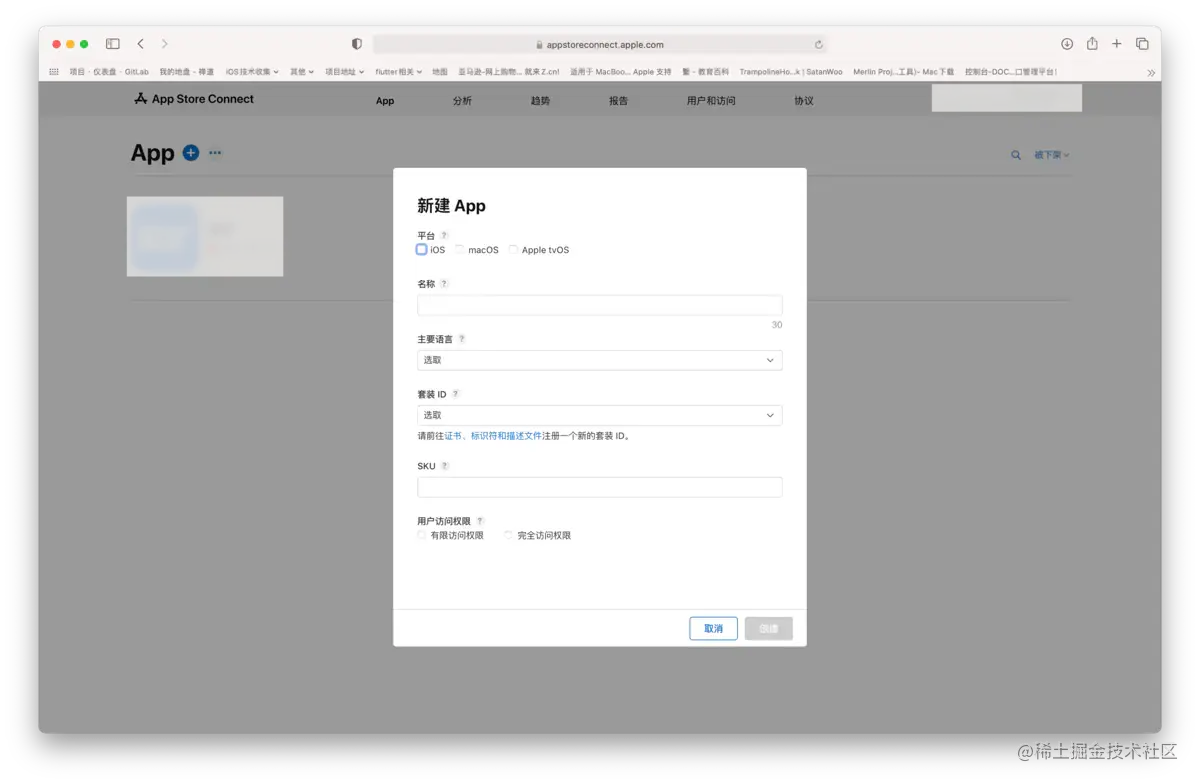Click the search magnifier icon on App page
Screen dimensions: 1200x784
1016,155
